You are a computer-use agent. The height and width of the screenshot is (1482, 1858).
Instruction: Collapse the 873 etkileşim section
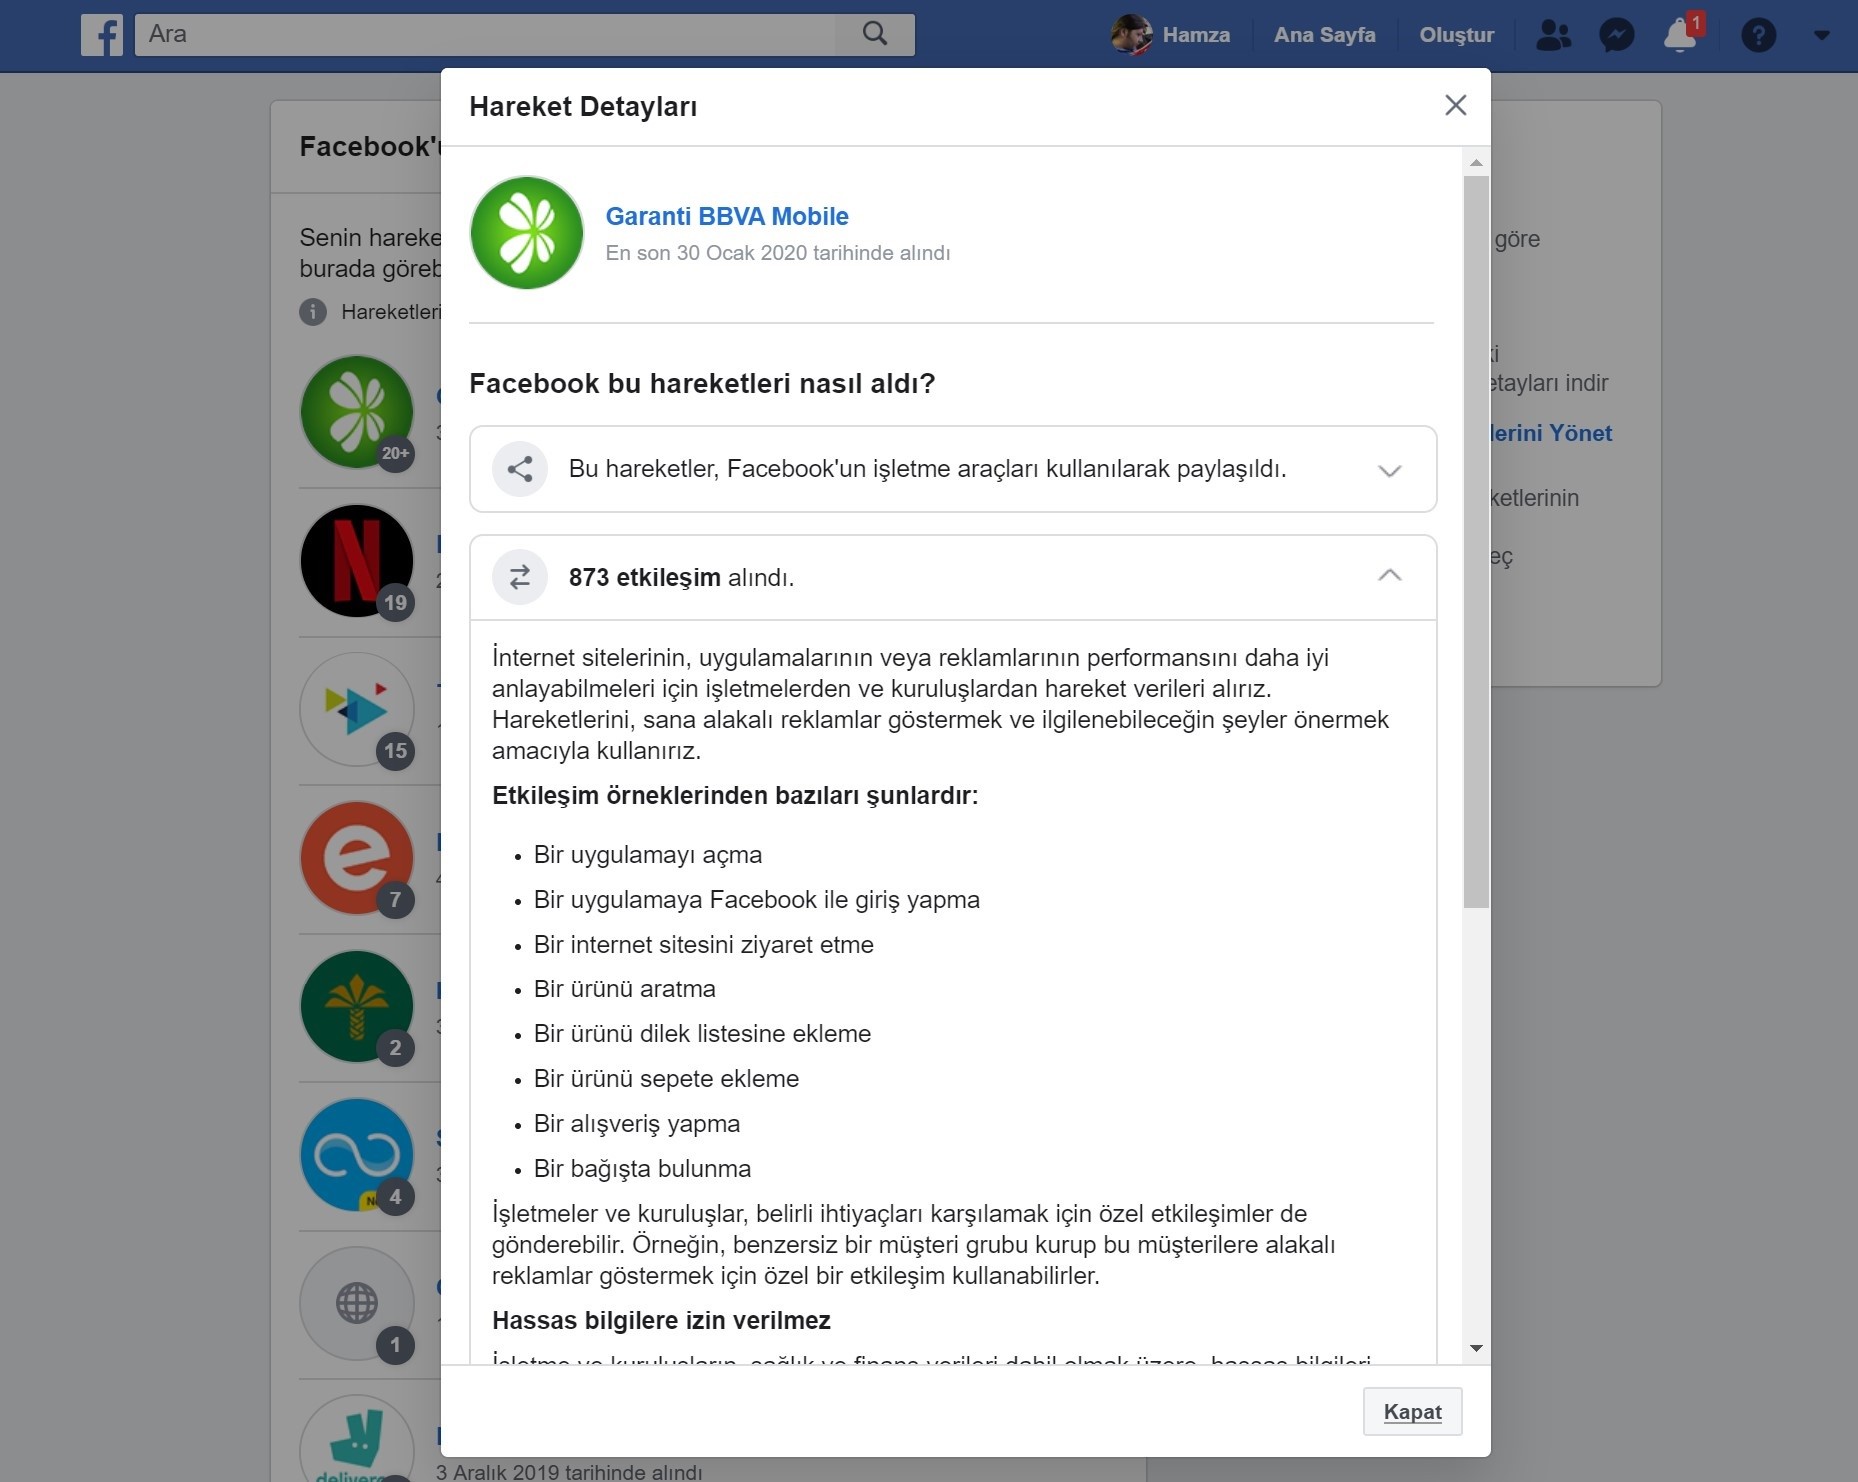(1389, 576)
